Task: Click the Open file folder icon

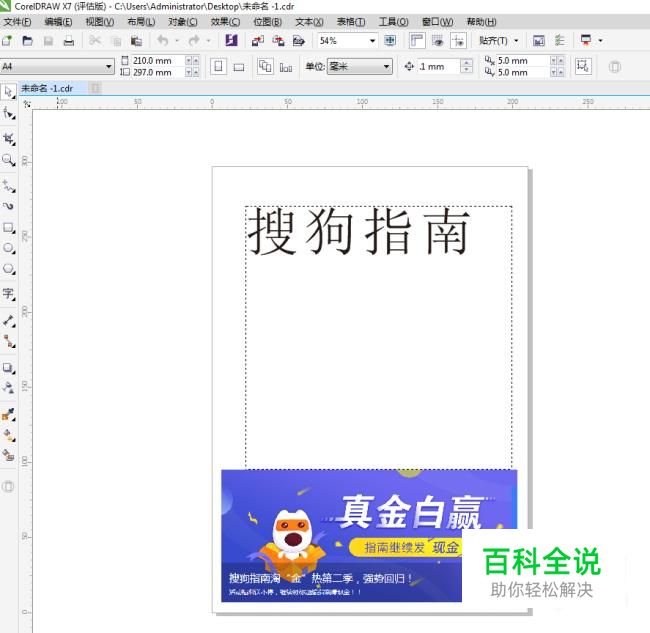Action: coord(27,41)
